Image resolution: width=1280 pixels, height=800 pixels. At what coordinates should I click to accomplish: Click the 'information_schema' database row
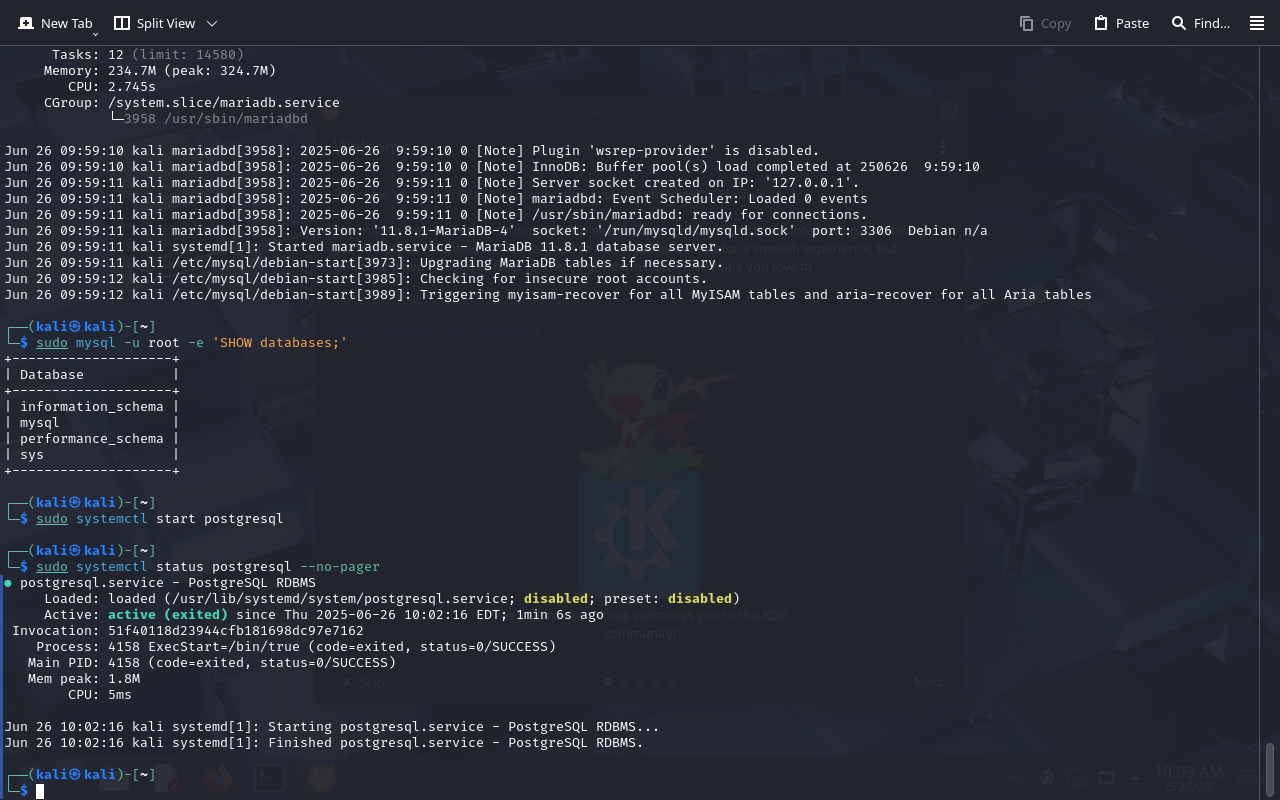click(91, 407)
